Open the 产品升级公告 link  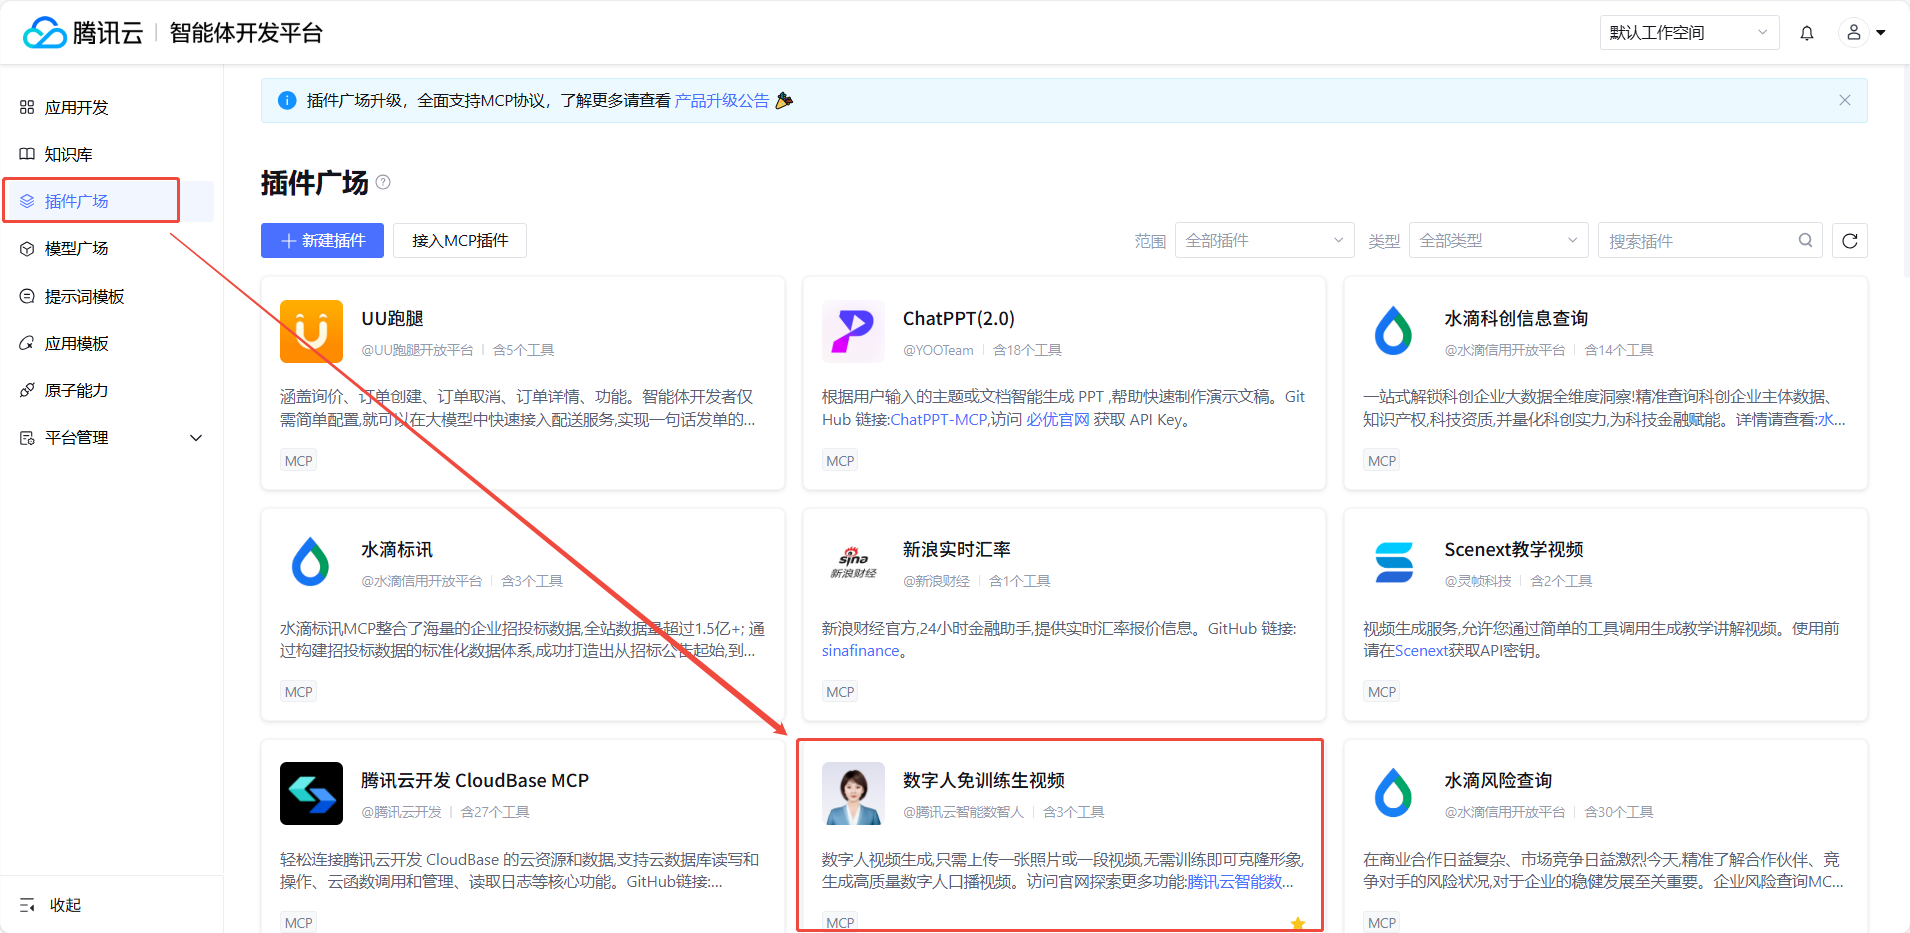[722, 100]
